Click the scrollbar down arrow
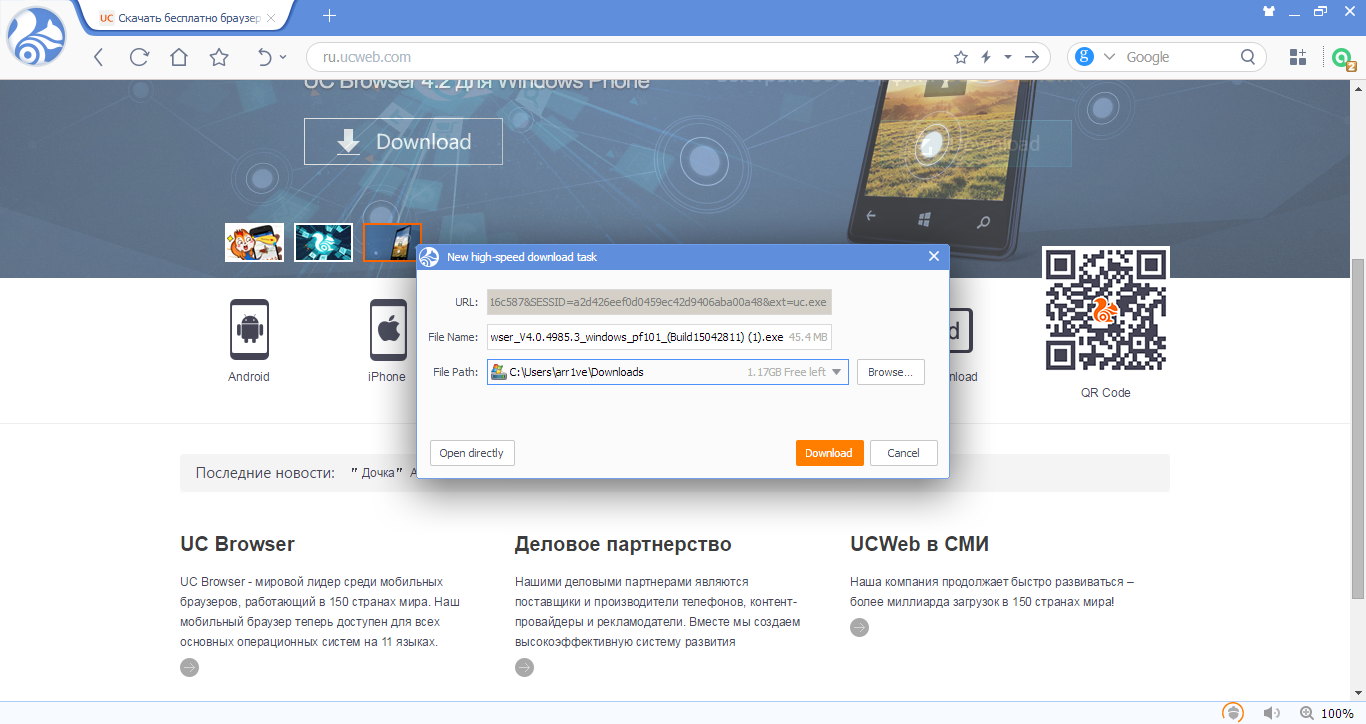Viewport: 1366px width, 724px height. click(1358, 692)
